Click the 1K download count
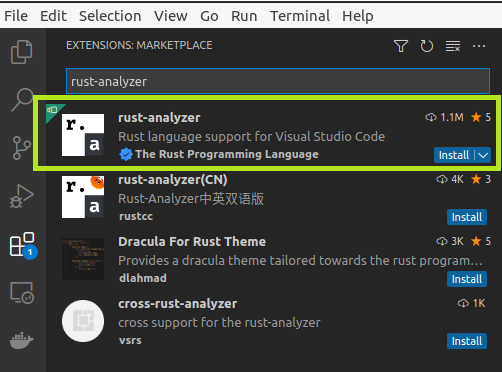This screenshot has width=502, height=372. [471, 303]
